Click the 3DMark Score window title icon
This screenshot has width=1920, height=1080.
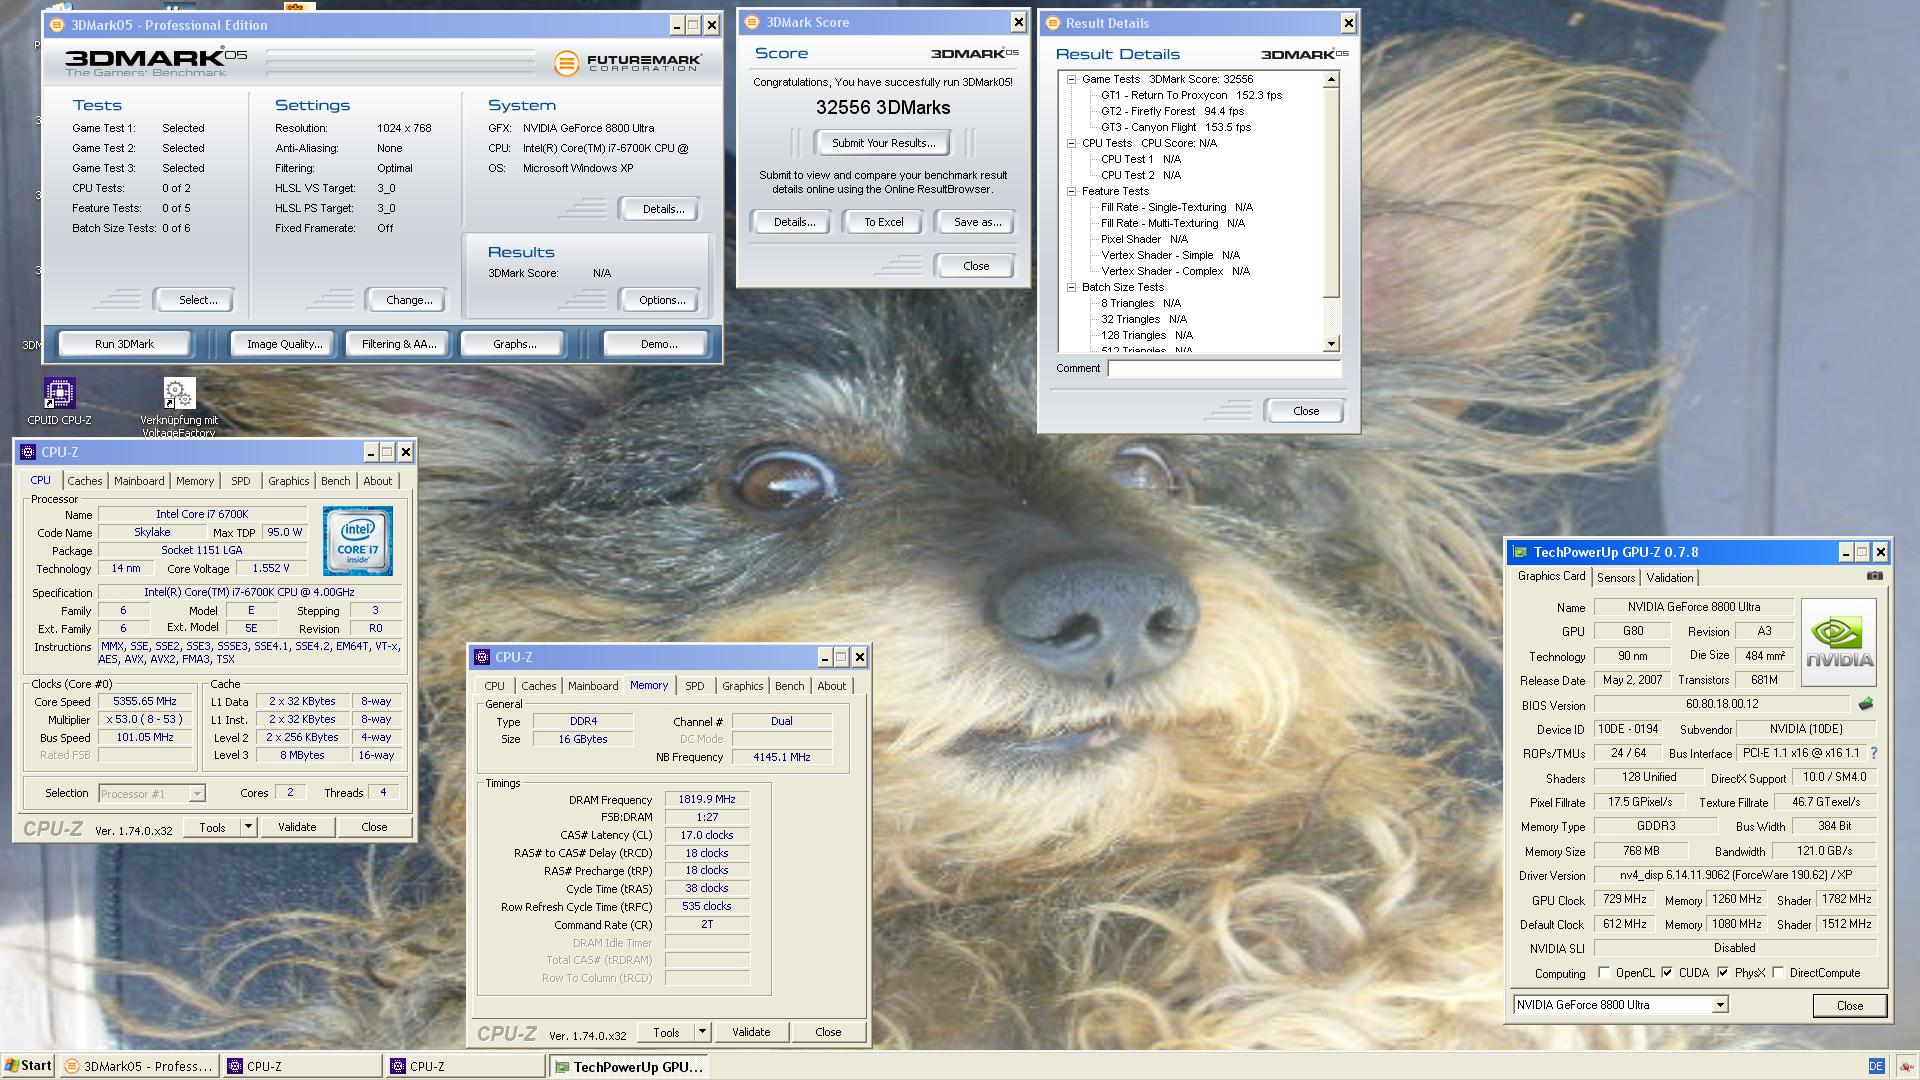[752, 22]
